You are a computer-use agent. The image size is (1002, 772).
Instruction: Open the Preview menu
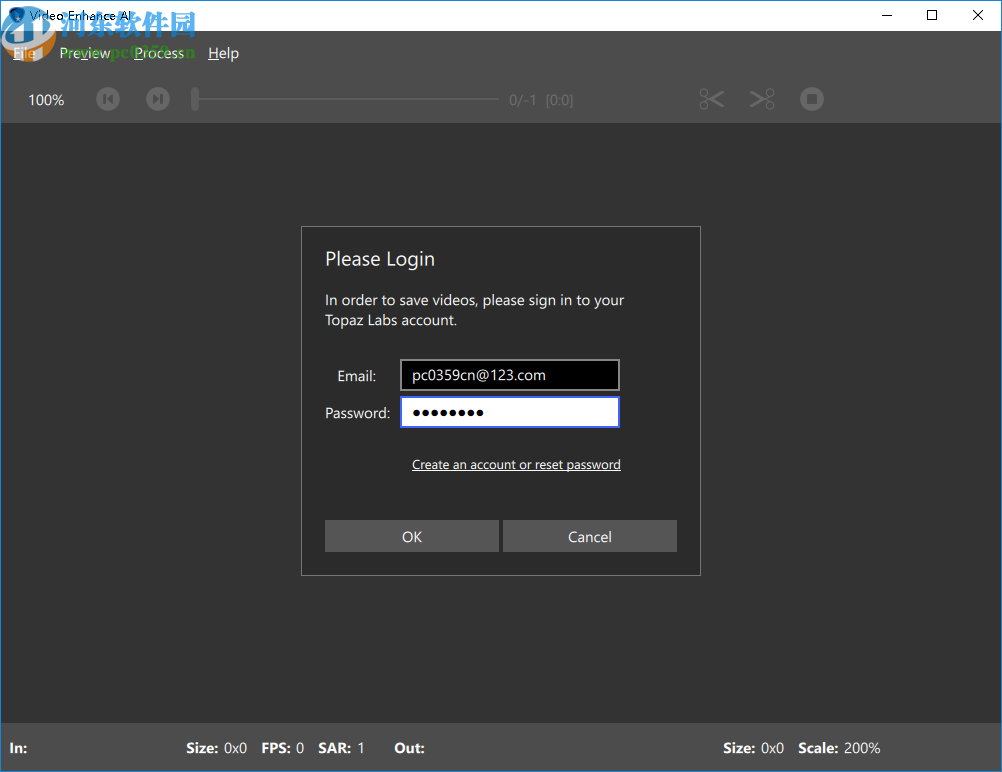(x=85, y=53)
